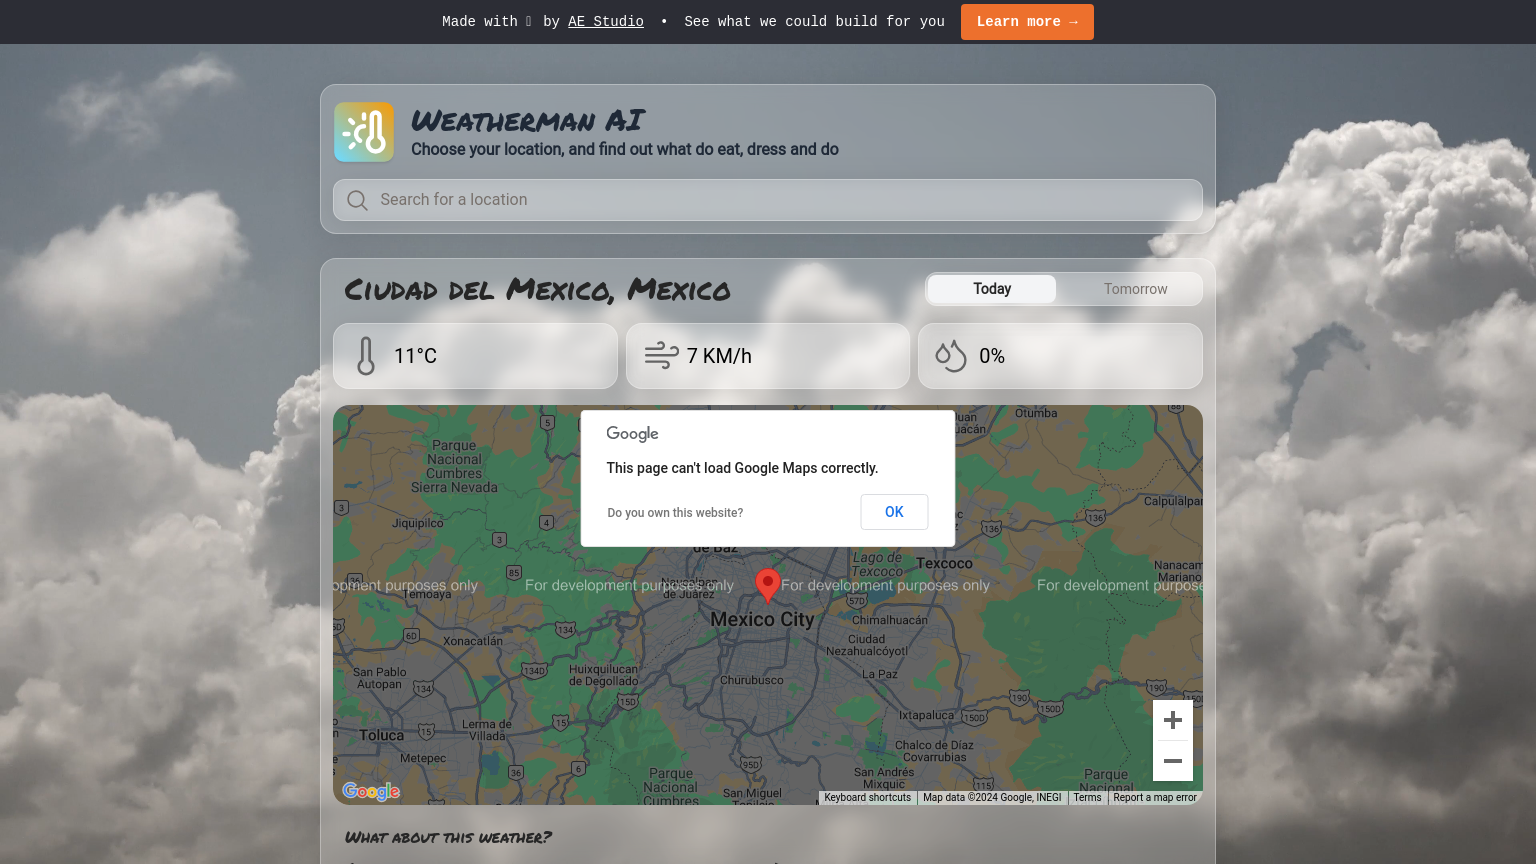This screenshot has height=864, width=1536.
Task: Zoom in on the map with plus control
Action: pos(1172,719)
